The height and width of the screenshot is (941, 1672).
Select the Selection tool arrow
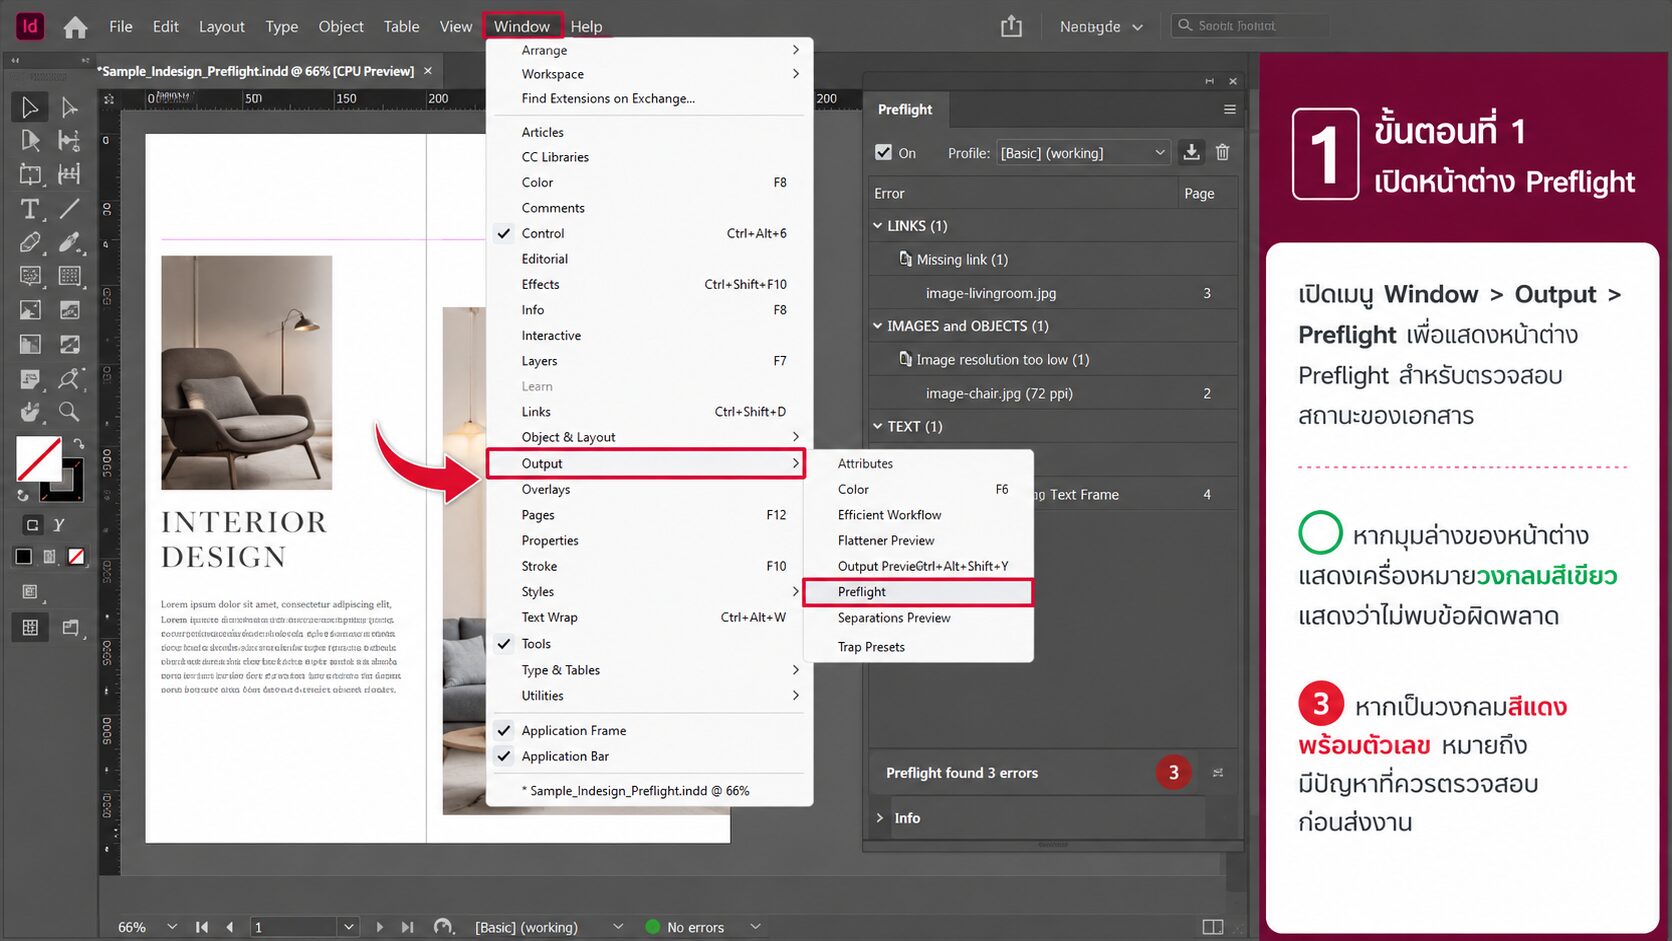(x=29, y=107)
